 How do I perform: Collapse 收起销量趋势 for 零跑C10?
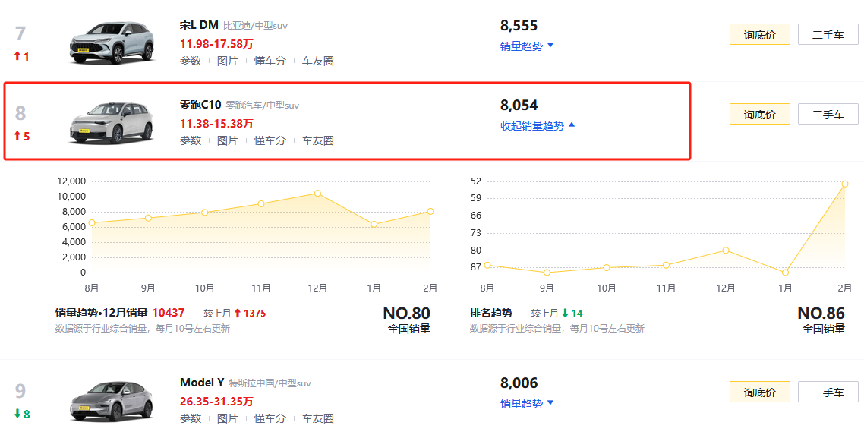pyautogui.click(x=537, y=126)
